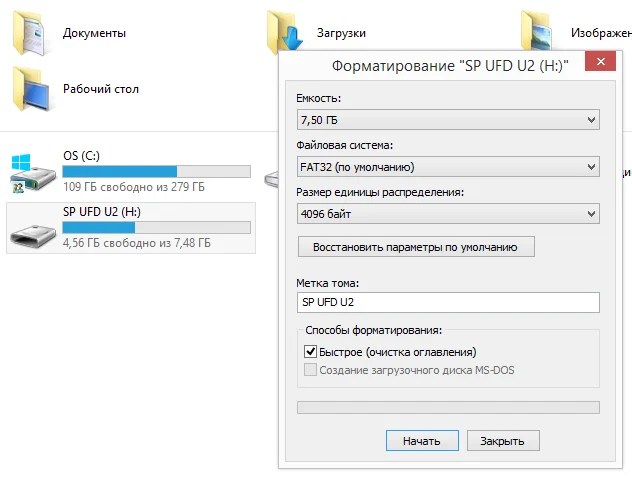This screenshot has height=489, width=632.
Task: Expand the Емкость 7,50 ГБ dropdown
Action: click(x=448, y=120)
